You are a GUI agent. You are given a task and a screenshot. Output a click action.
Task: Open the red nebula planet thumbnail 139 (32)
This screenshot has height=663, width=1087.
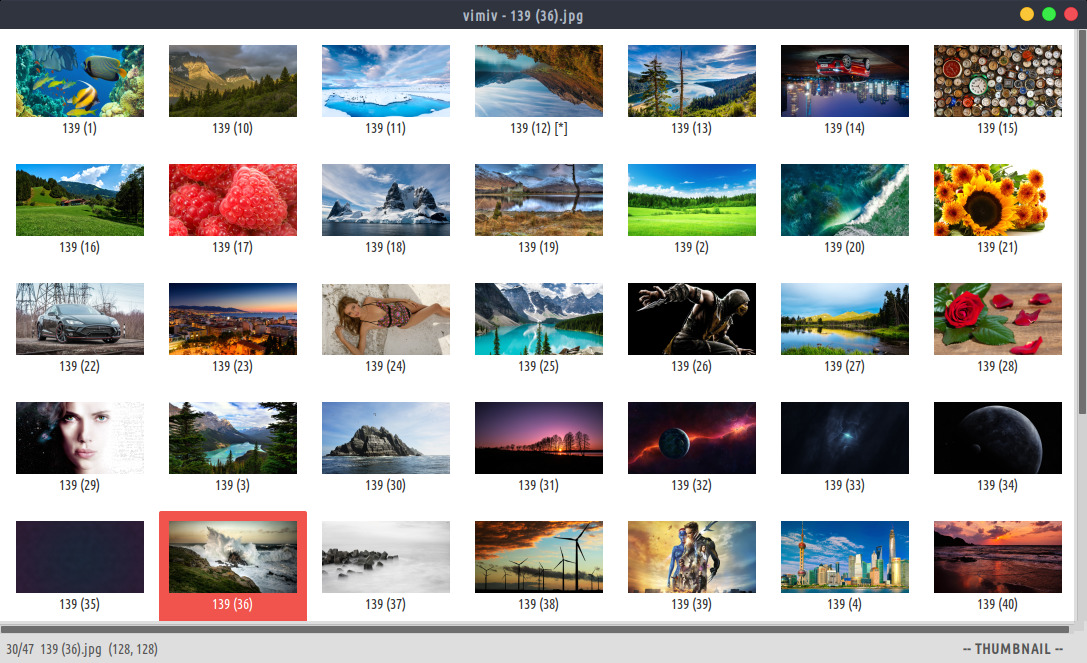[692, 438]
